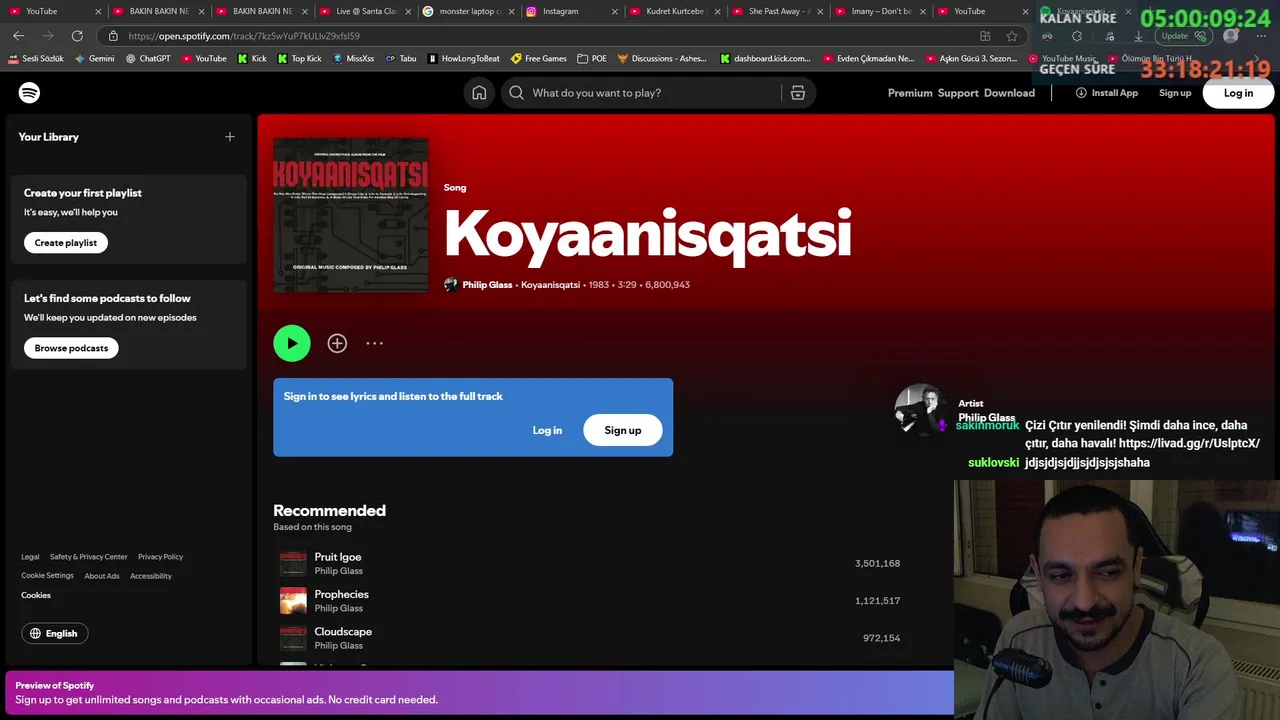Open the Safety & Privacy Center link
Image resolution: width=1280 pixels, height=720 pixels.
[x=89, y=557]
